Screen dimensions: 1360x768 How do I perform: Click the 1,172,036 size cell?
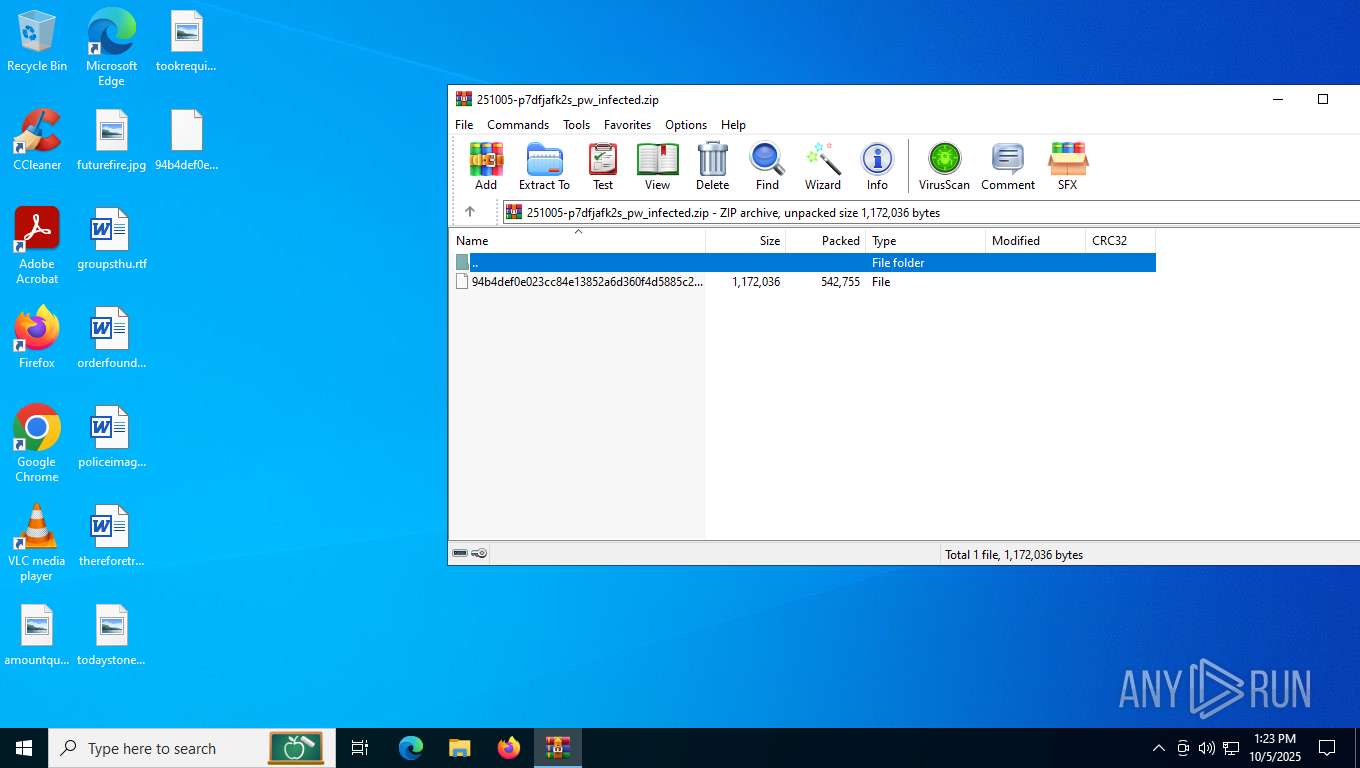756,282
